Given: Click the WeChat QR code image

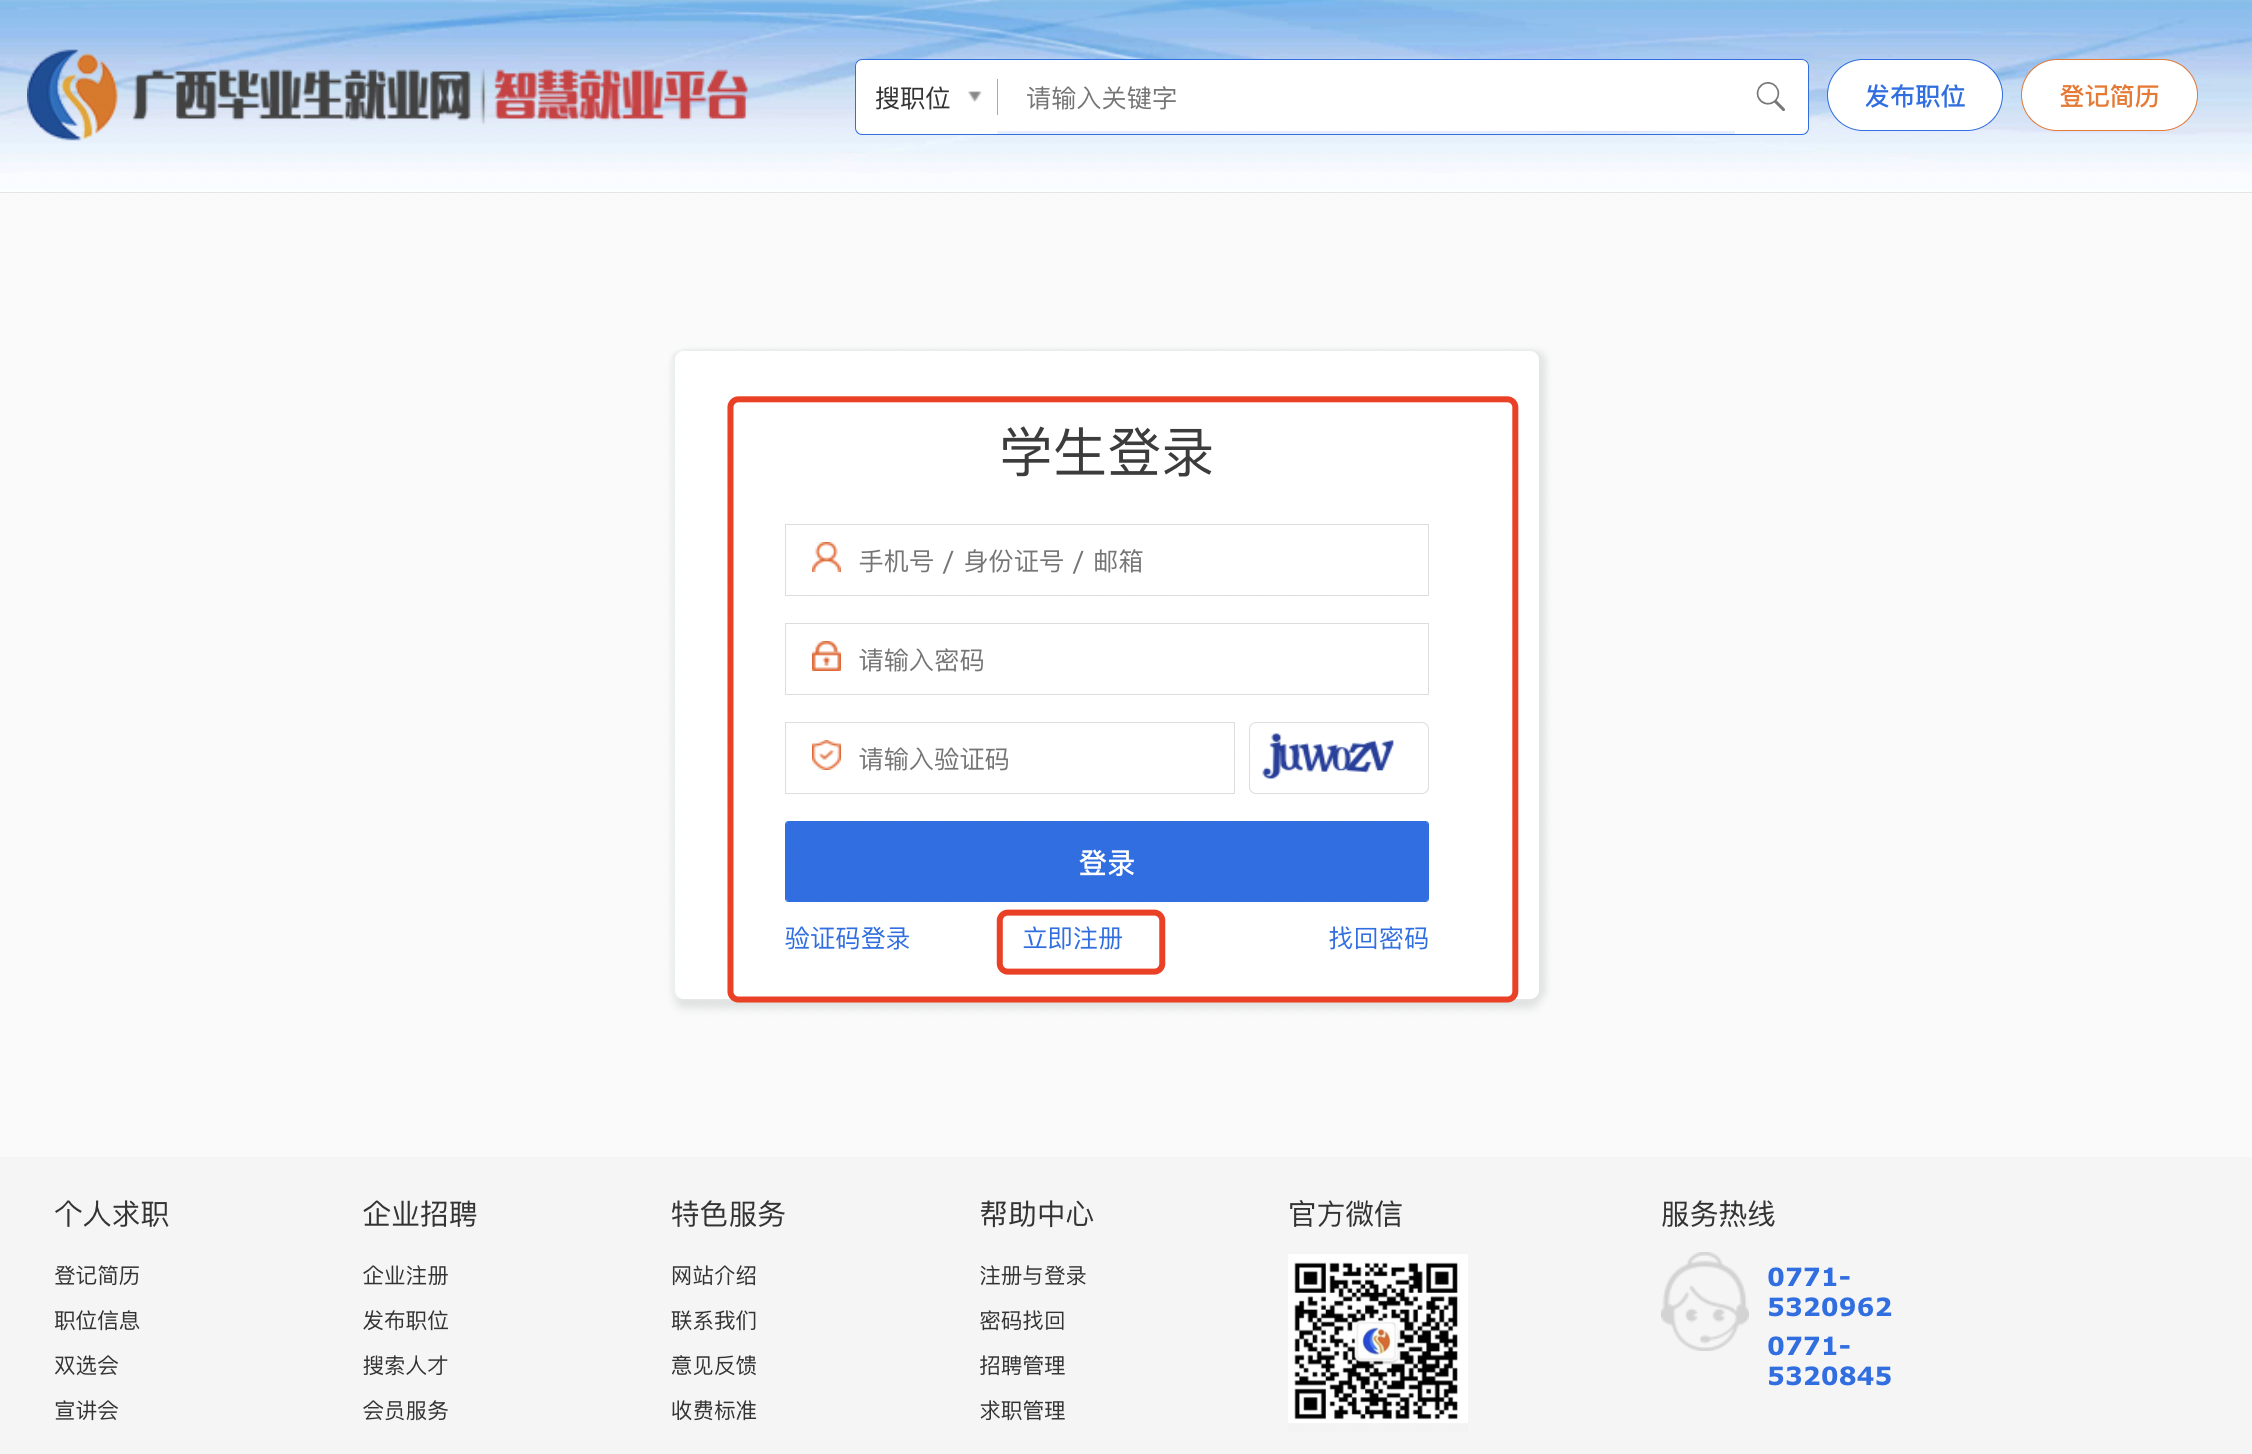Looking at the screenshot, I should click(1376, 1339).
